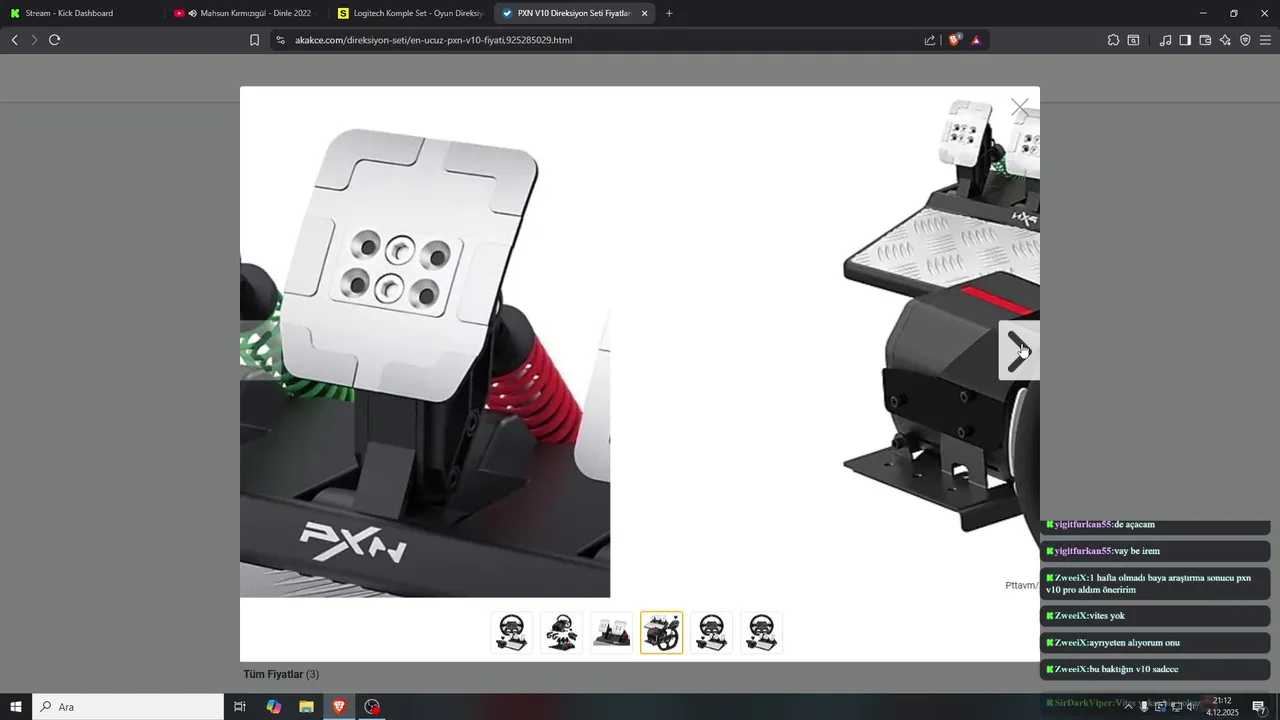Screen dimensions: 1280x720
Task: Open Brave browser taskbar icon
Action: 339,707
